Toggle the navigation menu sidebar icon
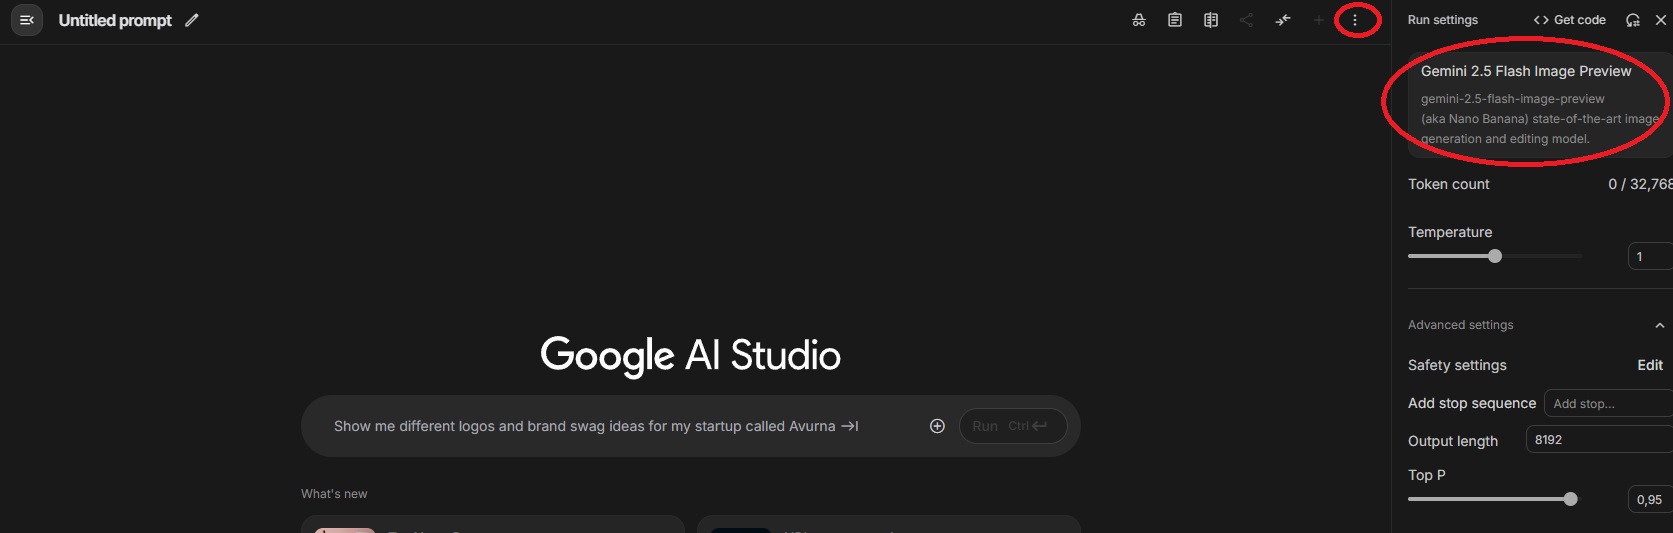1673x533 pixels. (27, 20)
